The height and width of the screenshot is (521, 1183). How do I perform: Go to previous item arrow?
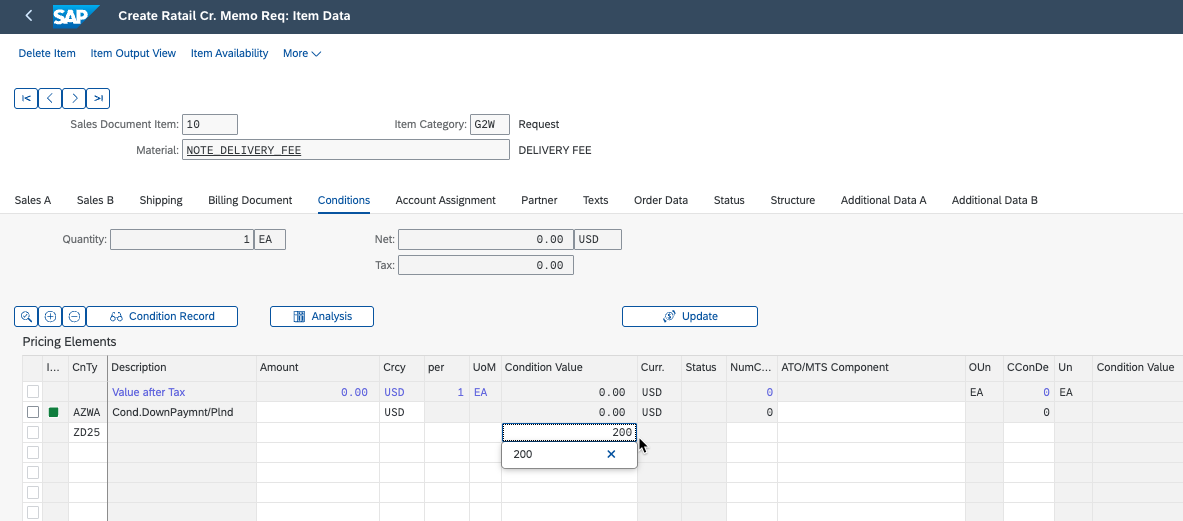(x=50, y=98)
